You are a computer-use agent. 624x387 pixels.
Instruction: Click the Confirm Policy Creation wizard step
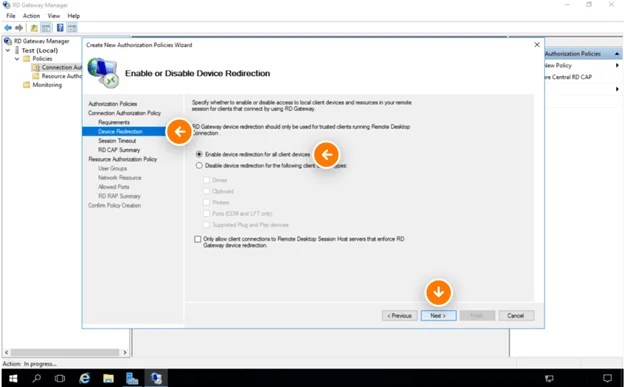tap(114, 205)
